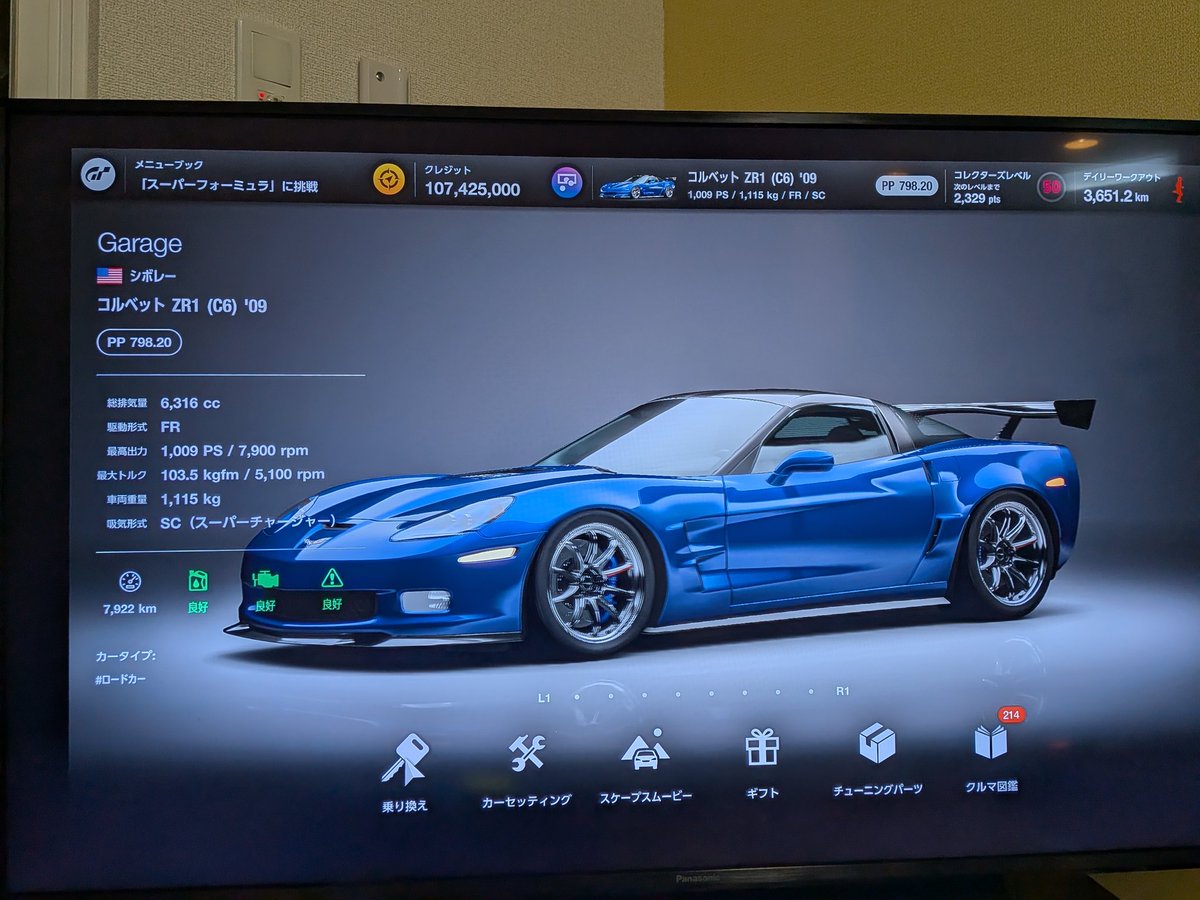Click the red 214 notification badge

tap(1011, 715)
